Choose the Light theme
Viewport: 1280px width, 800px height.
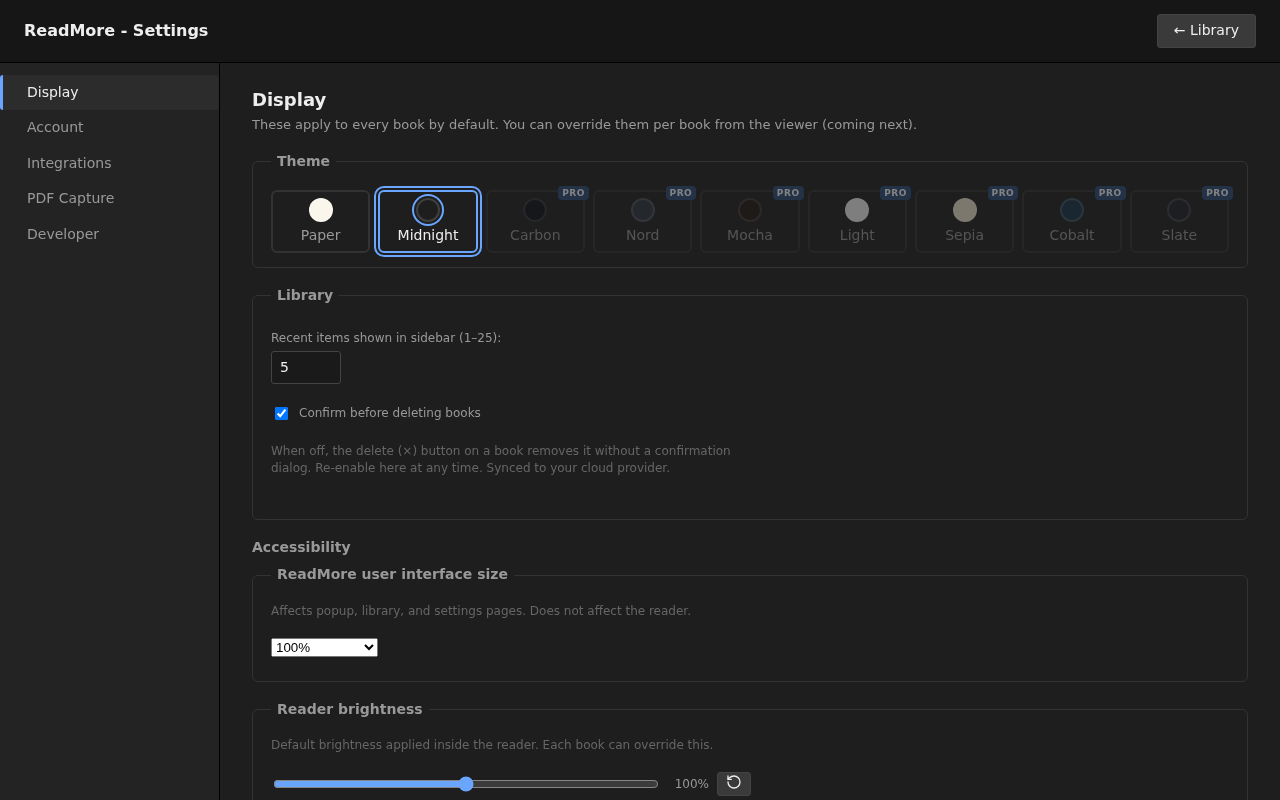(857, 222)
